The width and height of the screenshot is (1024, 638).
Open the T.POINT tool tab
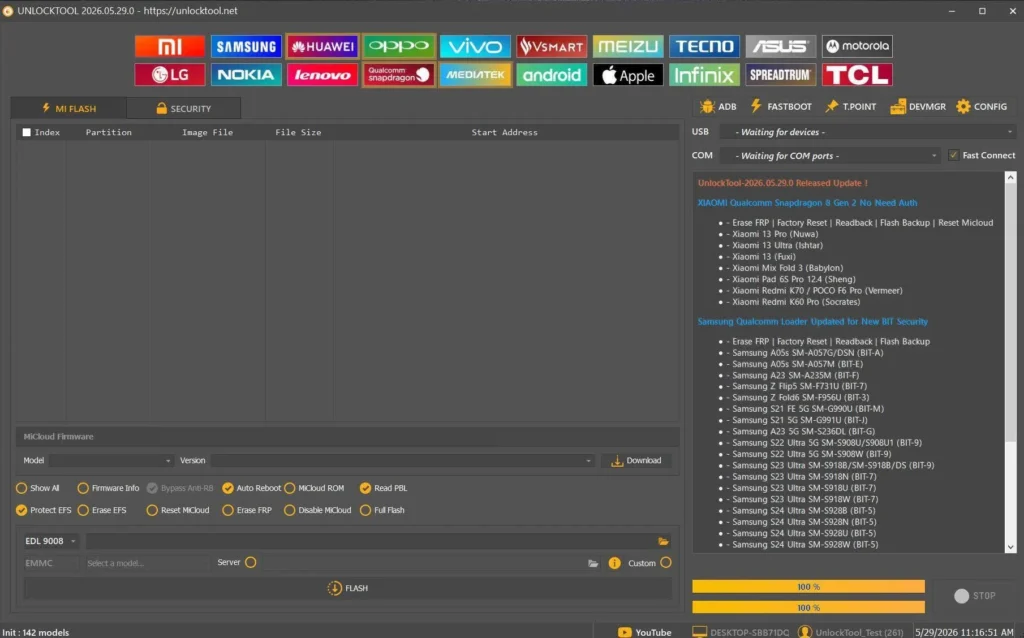click(x=851, y=106)
